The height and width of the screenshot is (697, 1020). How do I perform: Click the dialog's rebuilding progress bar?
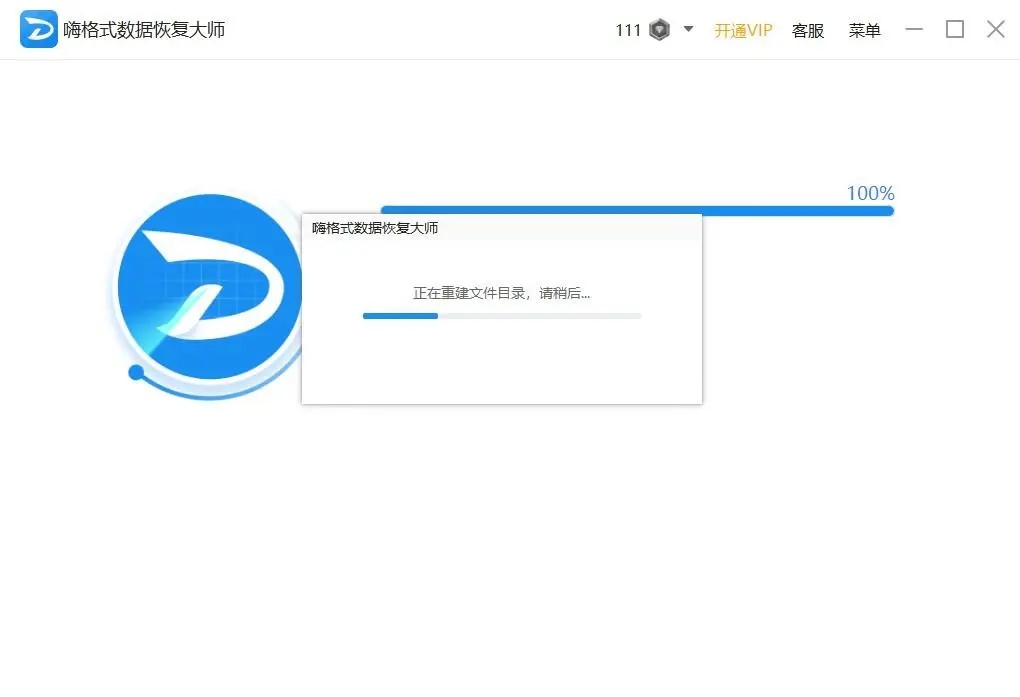pos(502,316)
